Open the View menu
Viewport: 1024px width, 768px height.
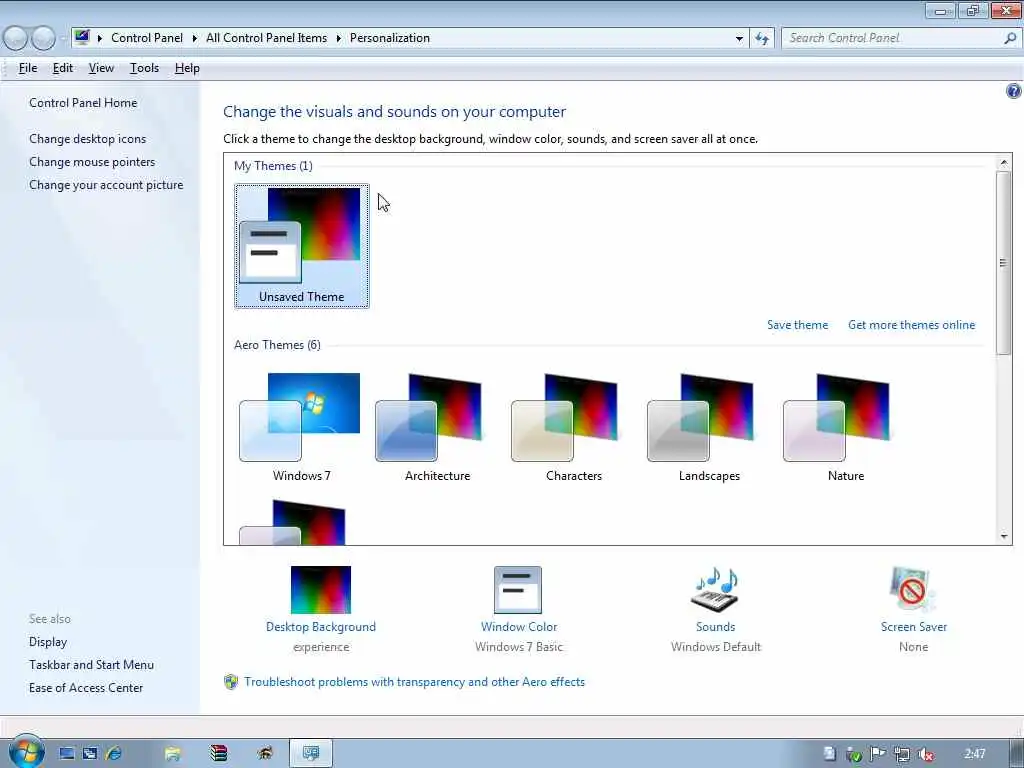coord(101,68)
